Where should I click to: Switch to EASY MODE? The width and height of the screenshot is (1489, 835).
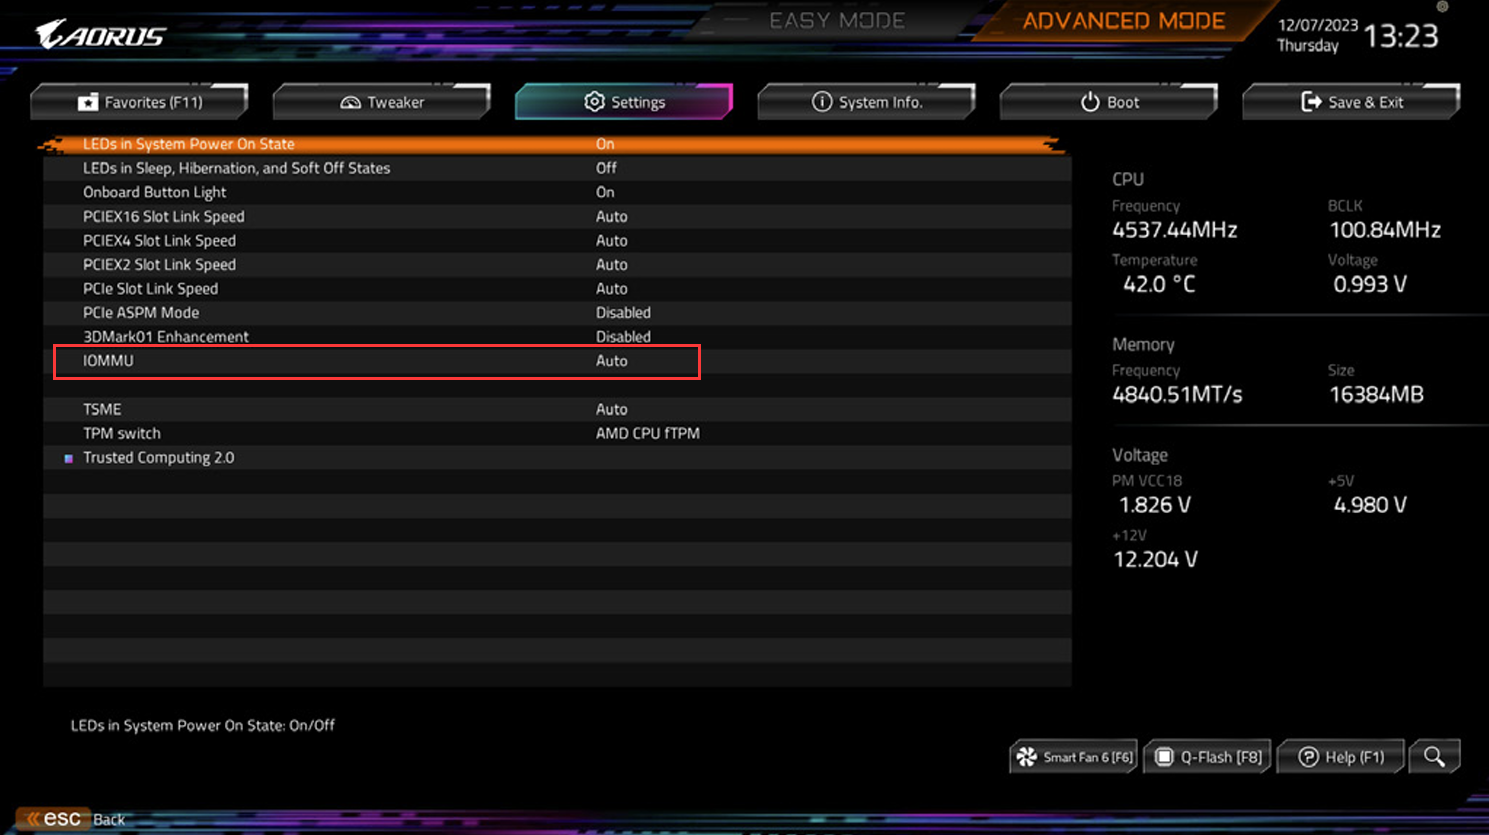pos(837,21)
